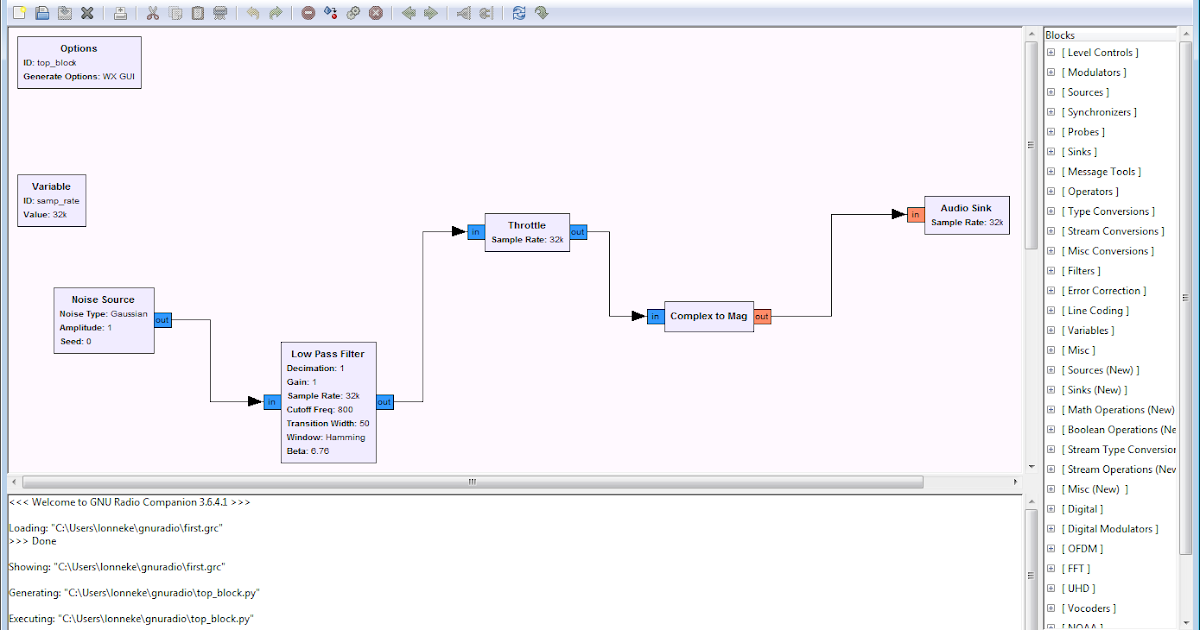Viewport: 1200px width, 630px height.
Task: Click the screen capture printer icon
Action: click(120, 13)
